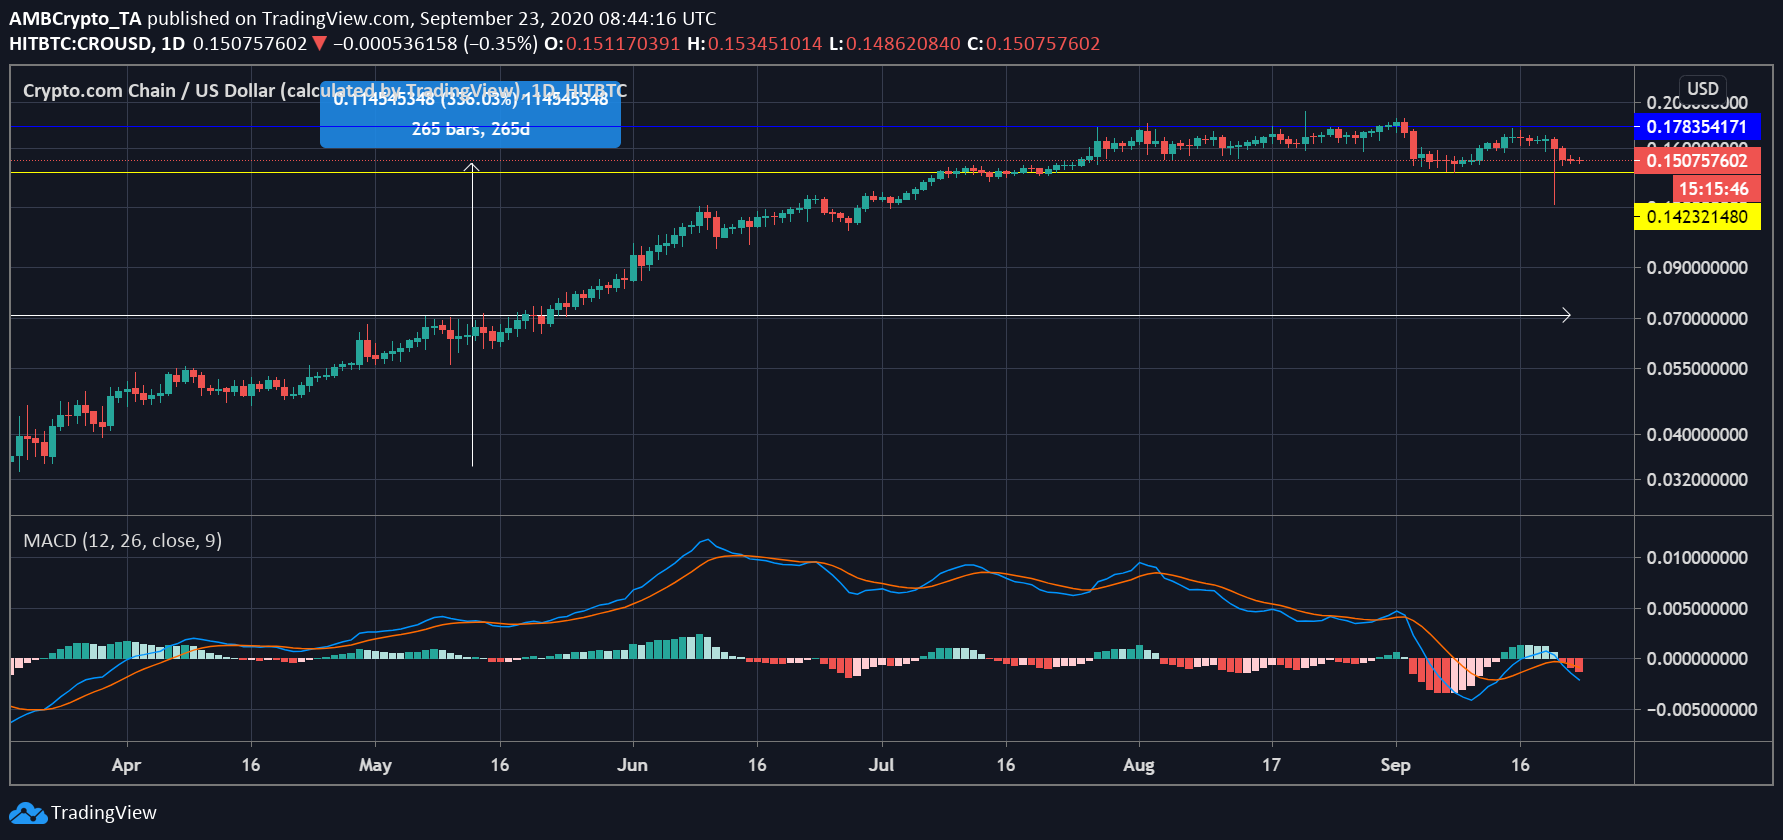
Task: Click the Sep label on the time axis
Action: (1395, 765)
